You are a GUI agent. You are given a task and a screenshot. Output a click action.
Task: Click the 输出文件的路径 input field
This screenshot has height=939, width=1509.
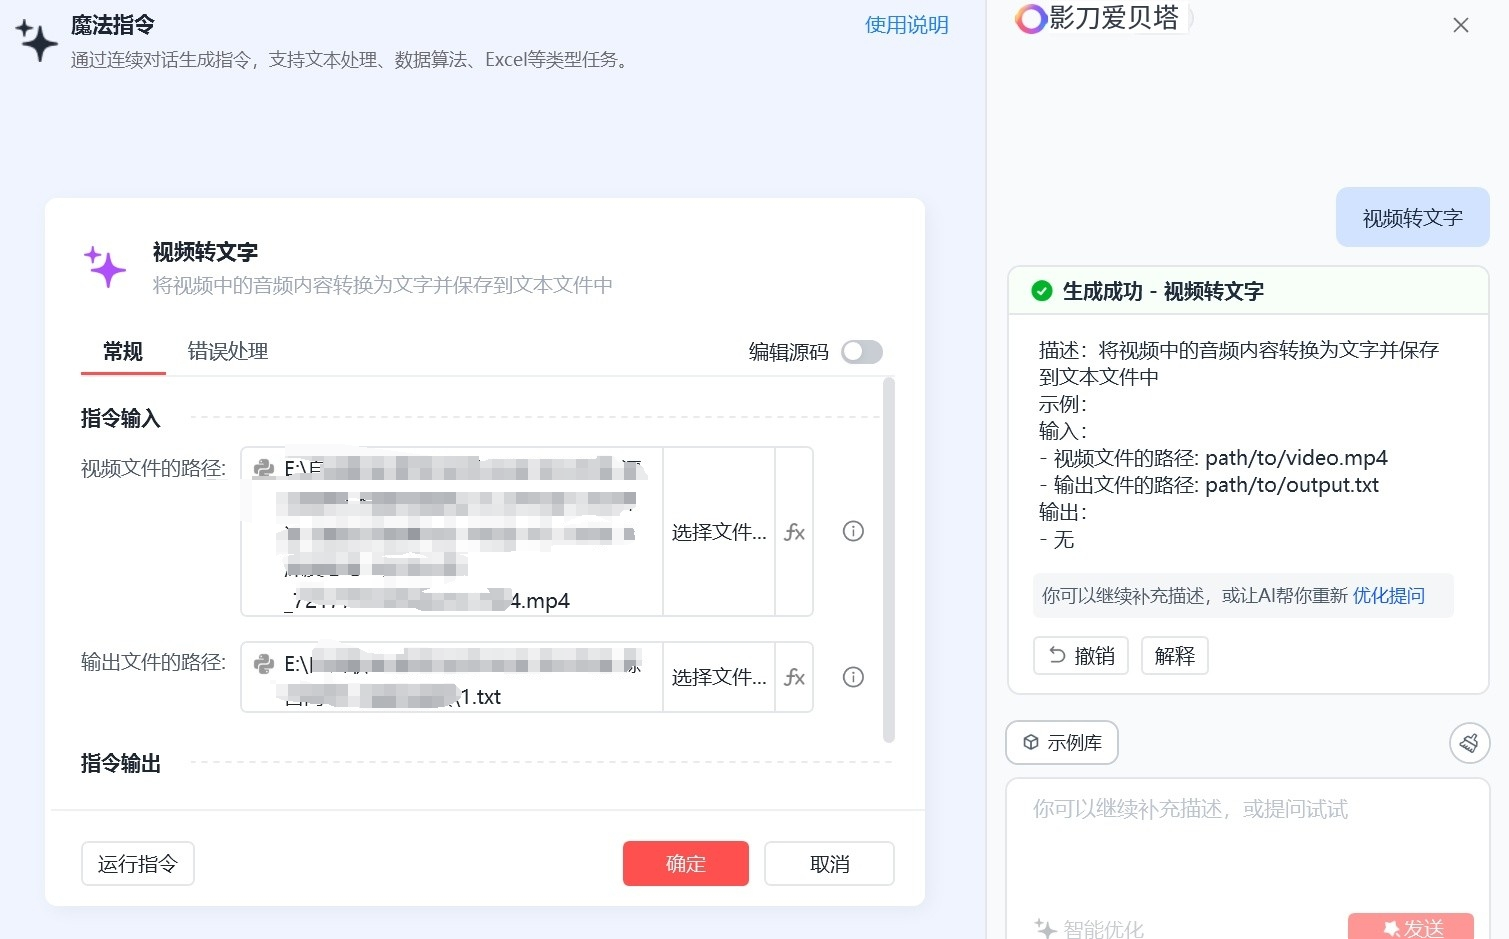click(x=452, y=677)
